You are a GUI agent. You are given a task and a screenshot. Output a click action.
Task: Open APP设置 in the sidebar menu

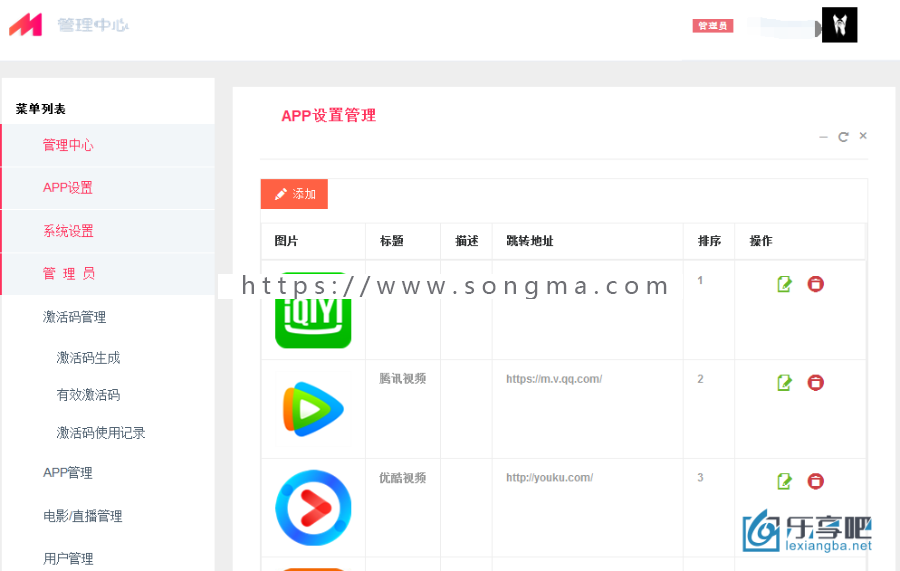(108, 188)
